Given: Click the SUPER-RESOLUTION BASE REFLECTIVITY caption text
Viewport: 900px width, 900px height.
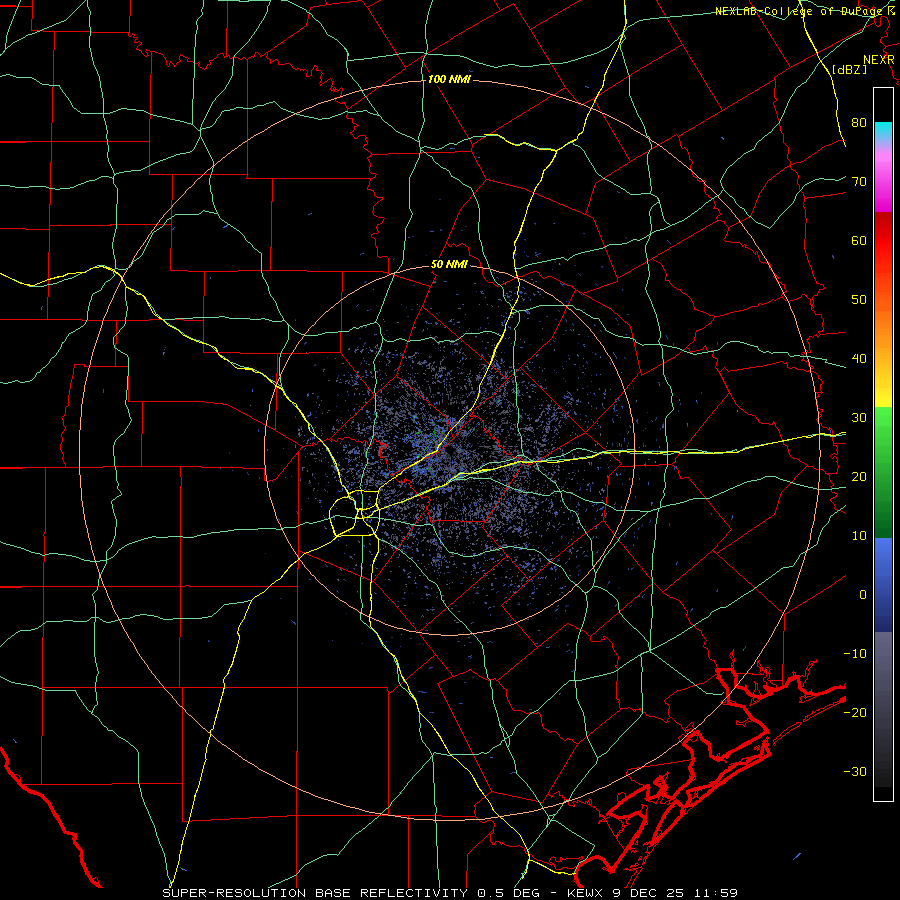Looking at the screenshot, I should coord(315,893).
